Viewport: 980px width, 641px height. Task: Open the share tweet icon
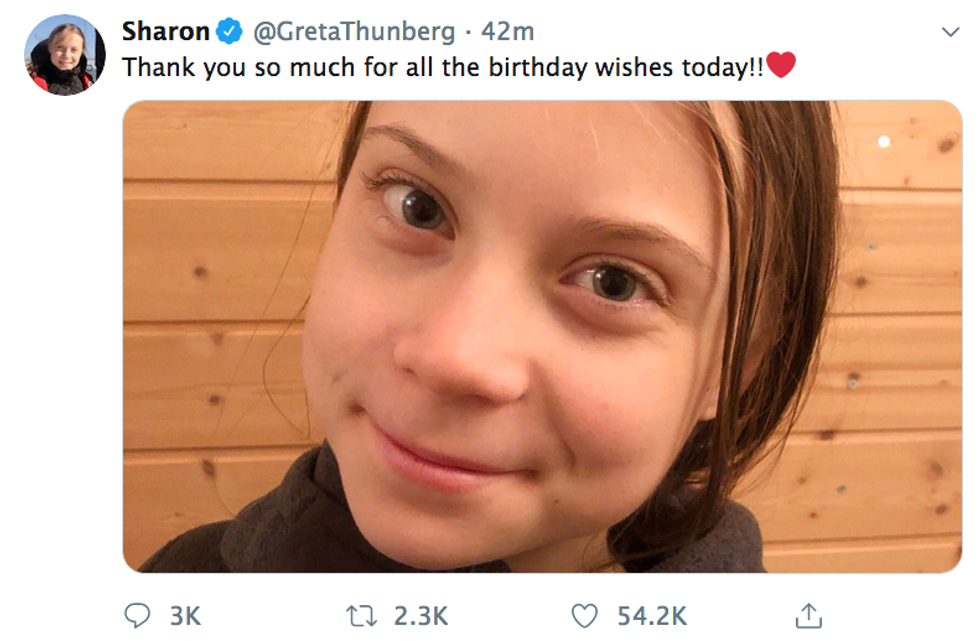pos(809,615)
